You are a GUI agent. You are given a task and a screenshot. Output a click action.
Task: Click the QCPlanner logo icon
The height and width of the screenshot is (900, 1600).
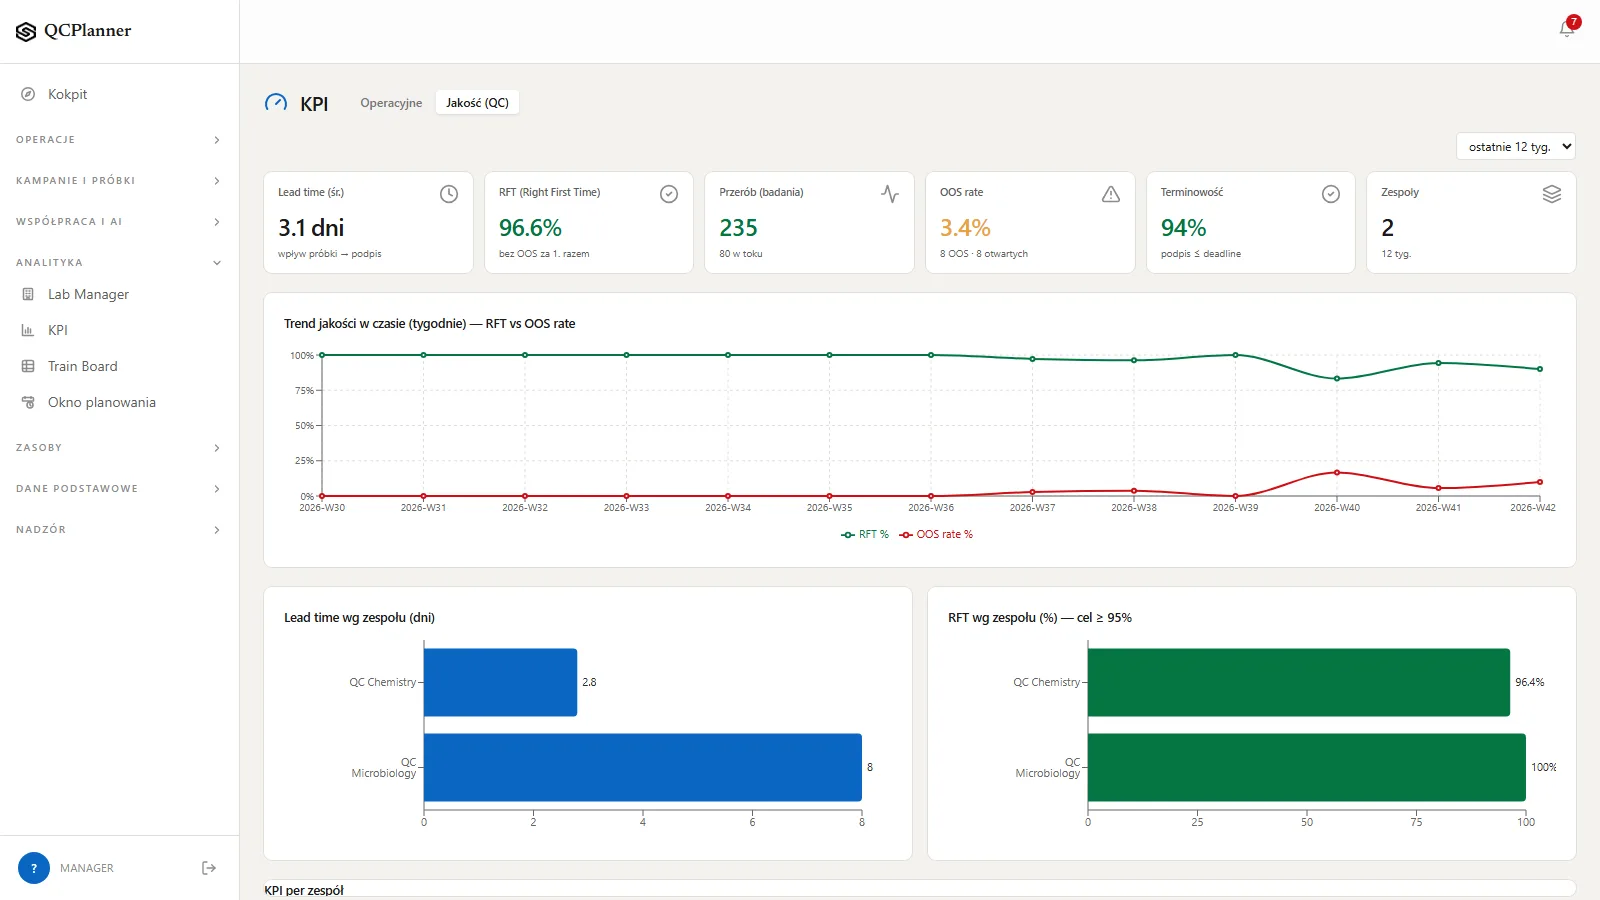tap(26, 32)
